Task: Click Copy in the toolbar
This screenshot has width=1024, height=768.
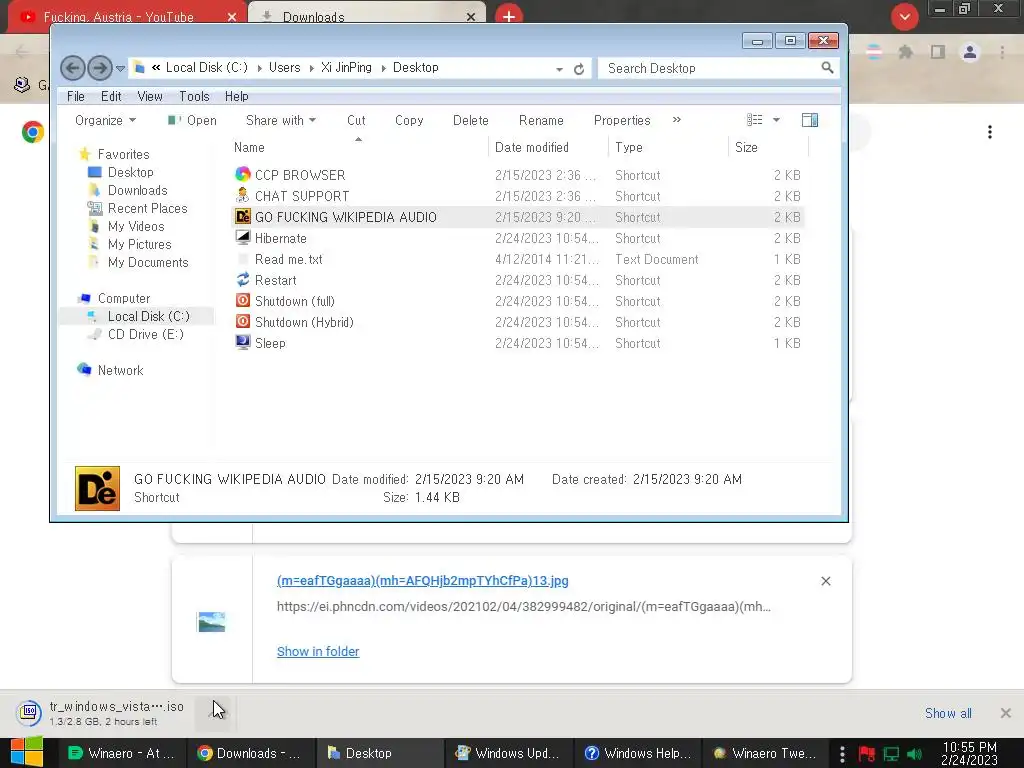Action: coord(409,120)
